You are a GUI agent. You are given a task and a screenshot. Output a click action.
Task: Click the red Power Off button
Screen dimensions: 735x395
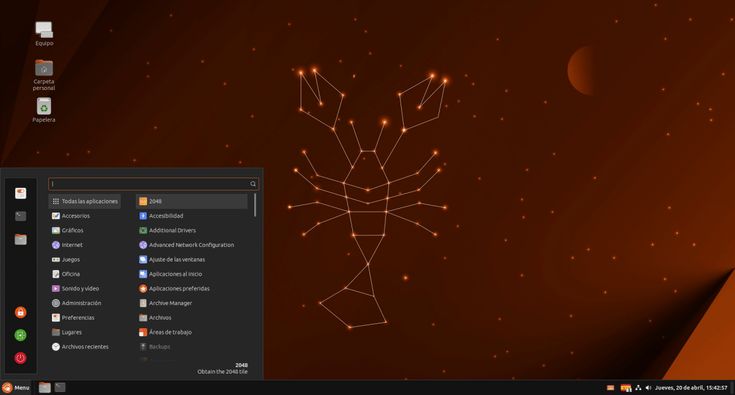(20, 358)
